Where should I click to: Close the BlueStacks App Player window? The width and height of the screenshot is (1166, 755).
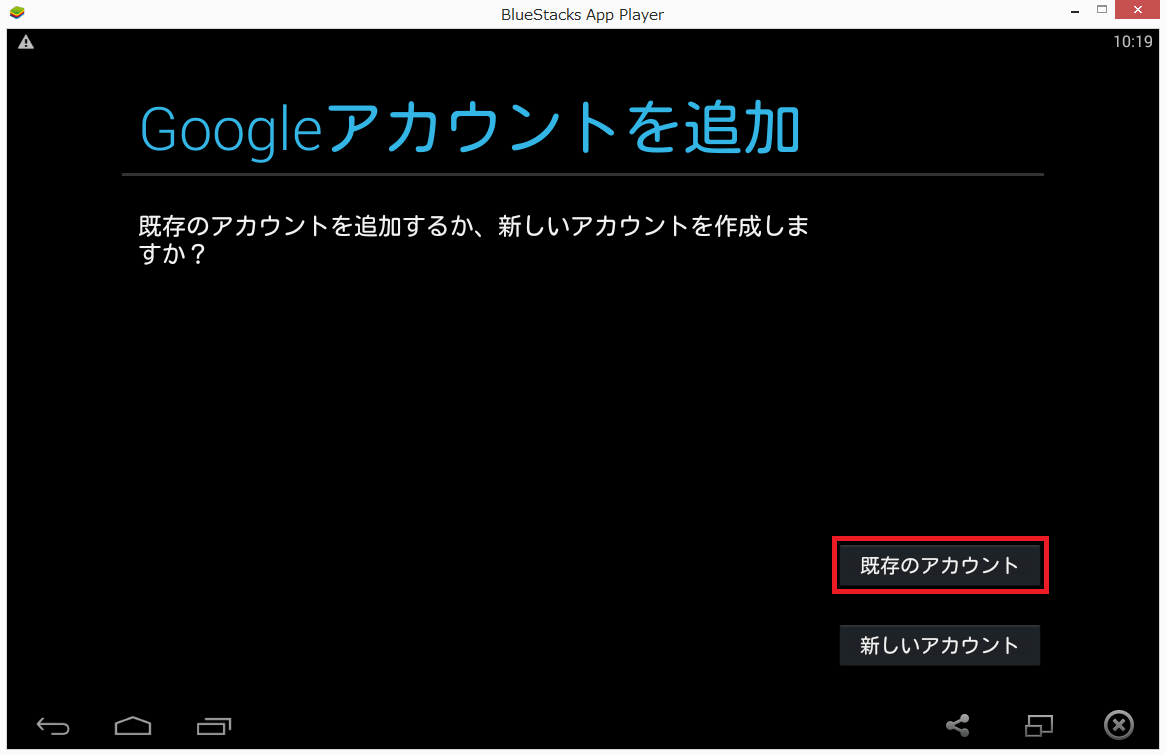click(x=1138, y=10)
